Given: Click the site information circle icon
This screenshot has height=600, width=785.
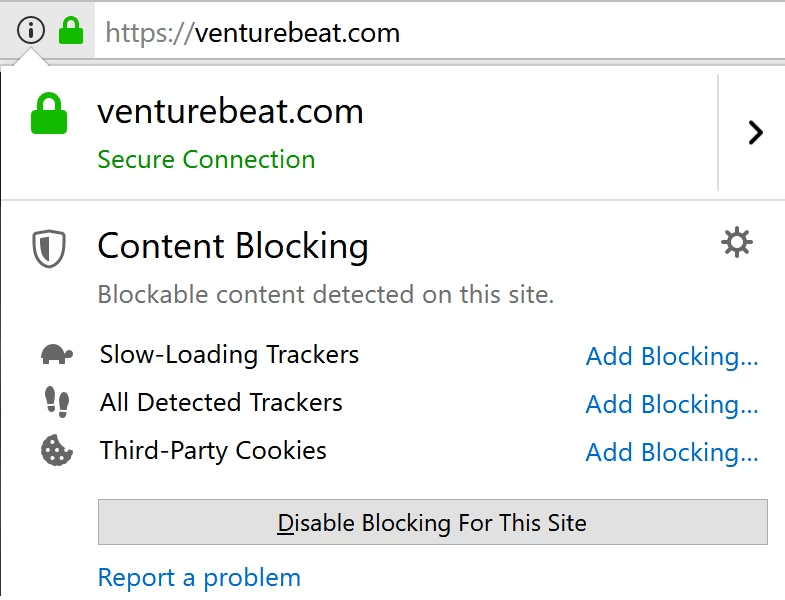Looking at the screenshot, I should 31,30.
